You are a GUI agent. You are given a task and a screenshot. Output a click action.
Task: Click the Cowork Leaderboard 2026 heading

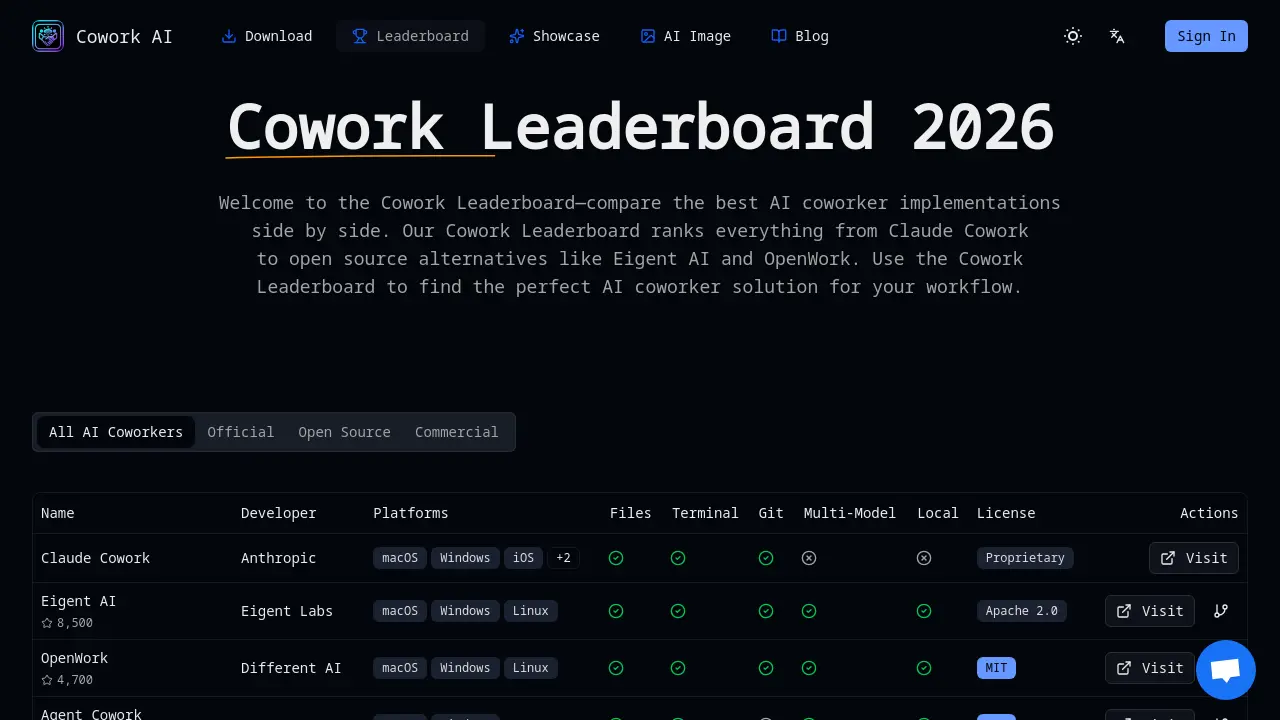click(x=640, y=127)
